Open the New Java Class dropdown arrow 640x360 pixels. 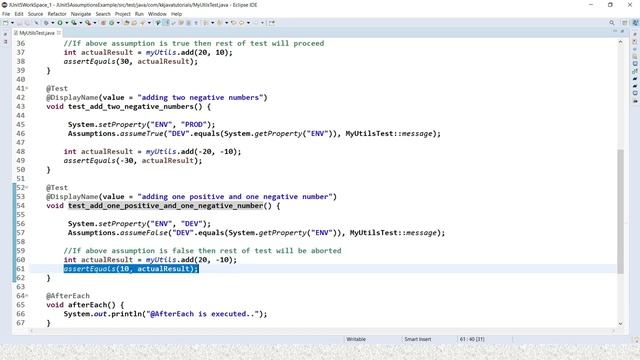click(118, 23)
